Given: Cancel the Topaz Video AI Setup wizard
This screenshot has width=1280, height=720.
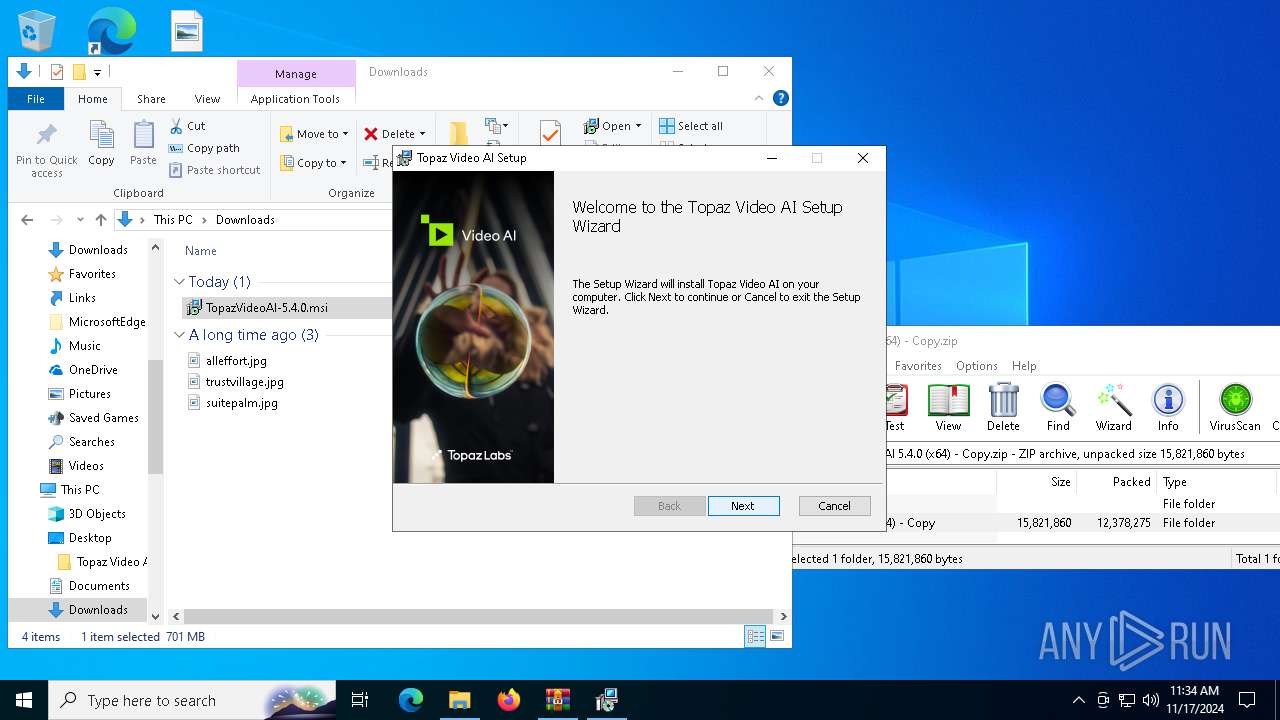Looking at the screenshot, I should click(x=834, y=506).
